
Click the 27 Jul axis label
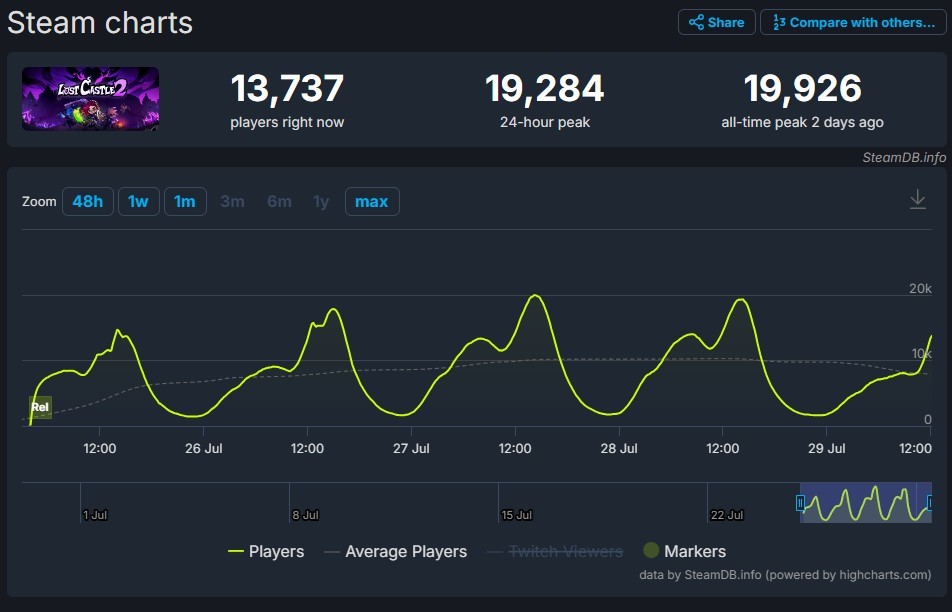(411, 449)
